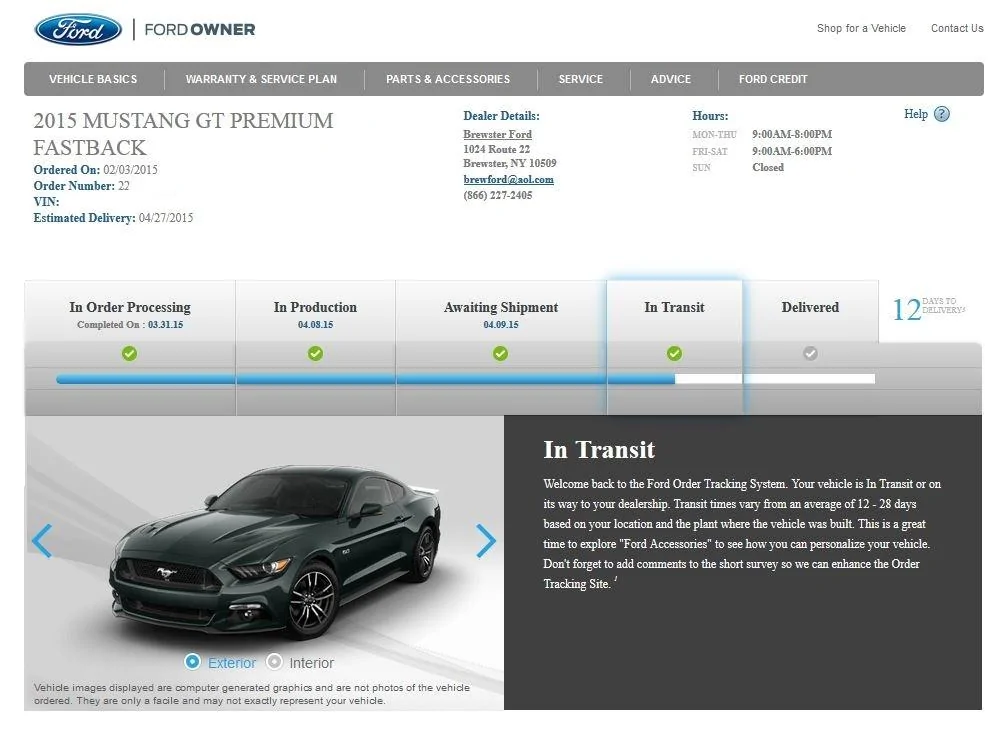
Task: Click green checkmark under In Order Processing
Action: point(130,353)
